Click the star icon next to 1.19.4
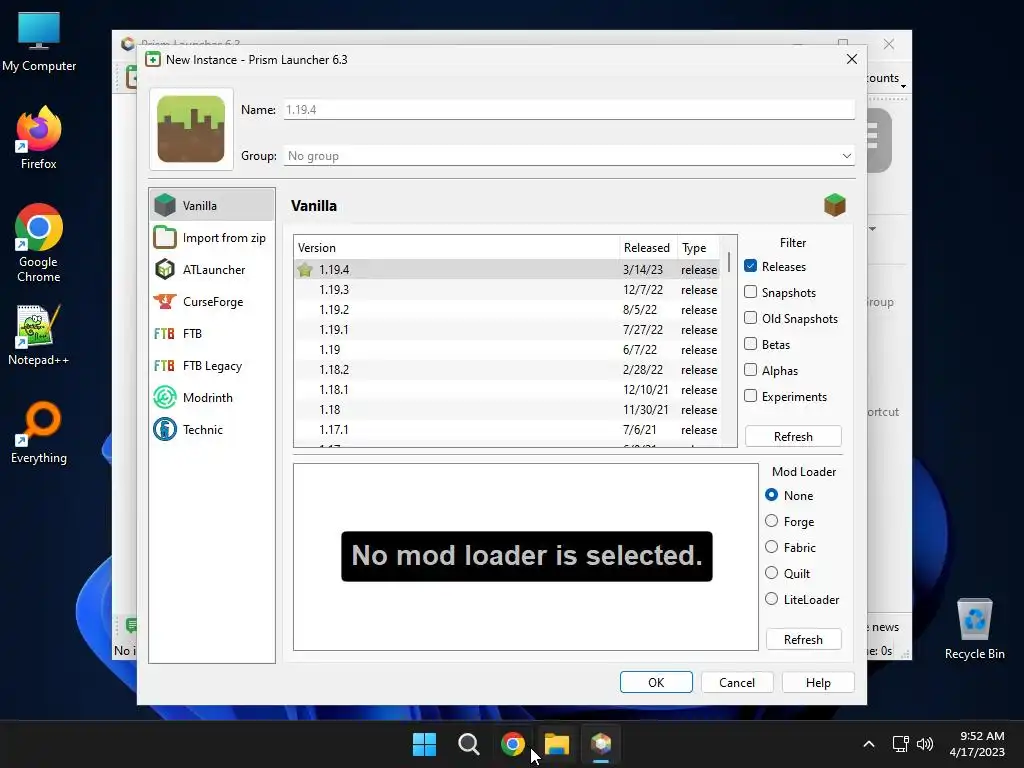Screen dimensions: 1024x768 pyautogui.click(x=305, y=270)
